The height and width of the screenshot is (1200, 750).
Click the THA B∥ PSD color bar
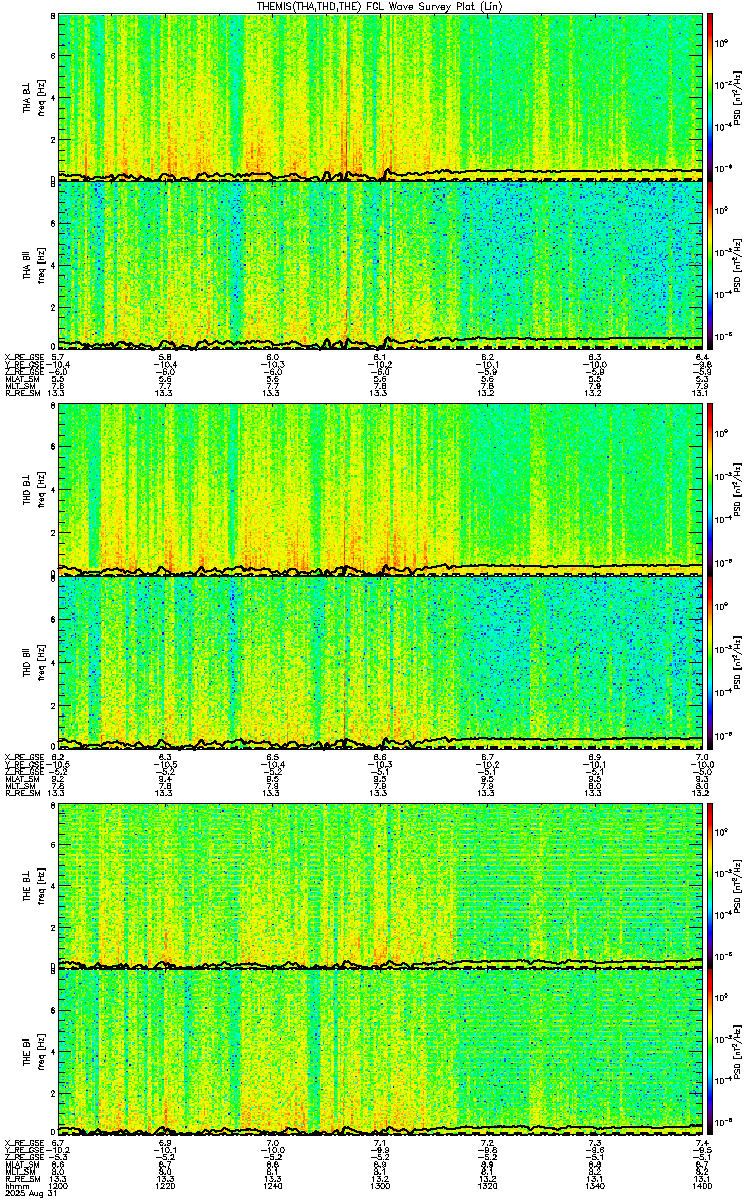710,265
